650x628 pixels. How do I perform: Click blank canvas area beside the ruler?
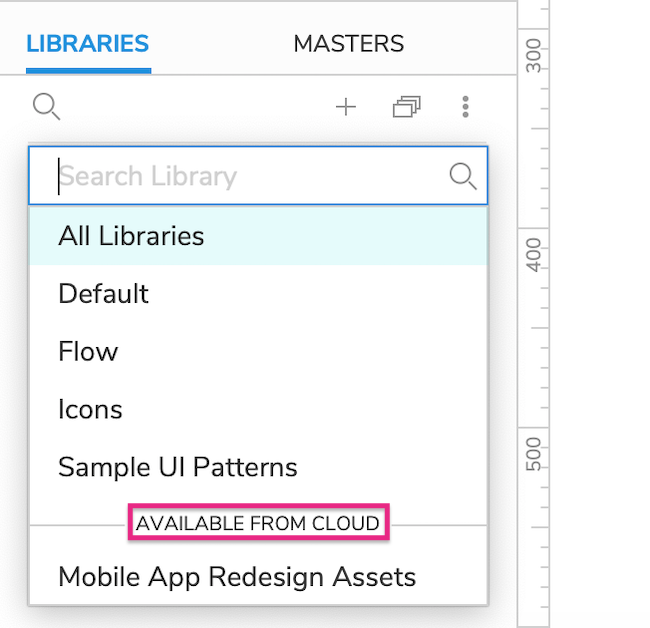click(599, 314)
